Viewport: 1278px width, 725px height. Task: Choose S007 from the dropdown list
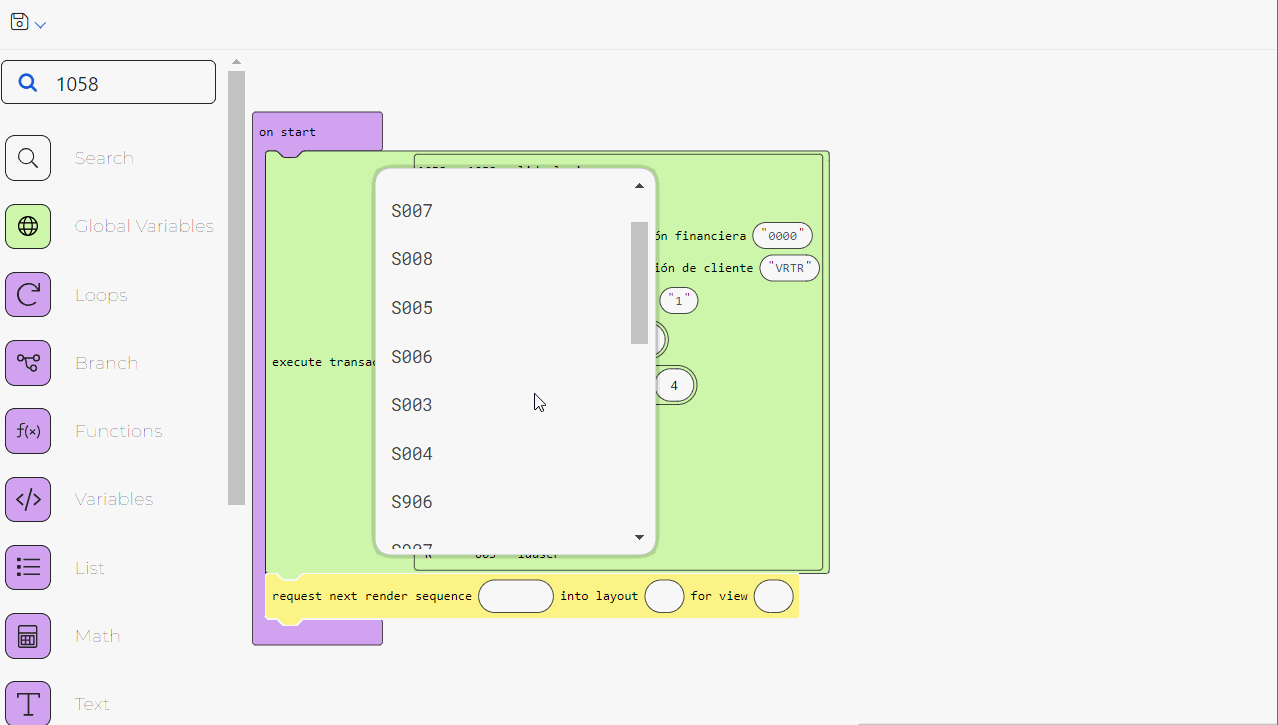(x=412, y=211)
